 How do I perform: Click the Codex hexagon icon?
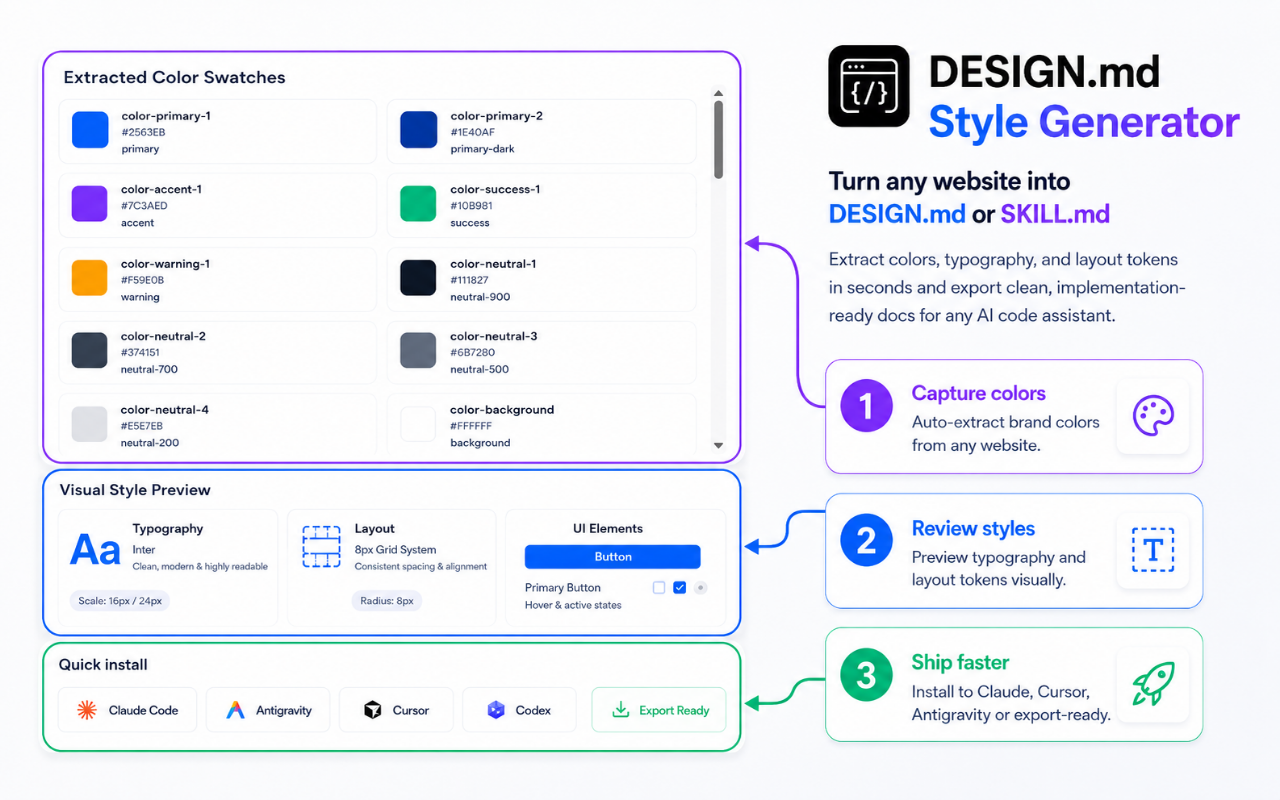click(x=496, y=710)
